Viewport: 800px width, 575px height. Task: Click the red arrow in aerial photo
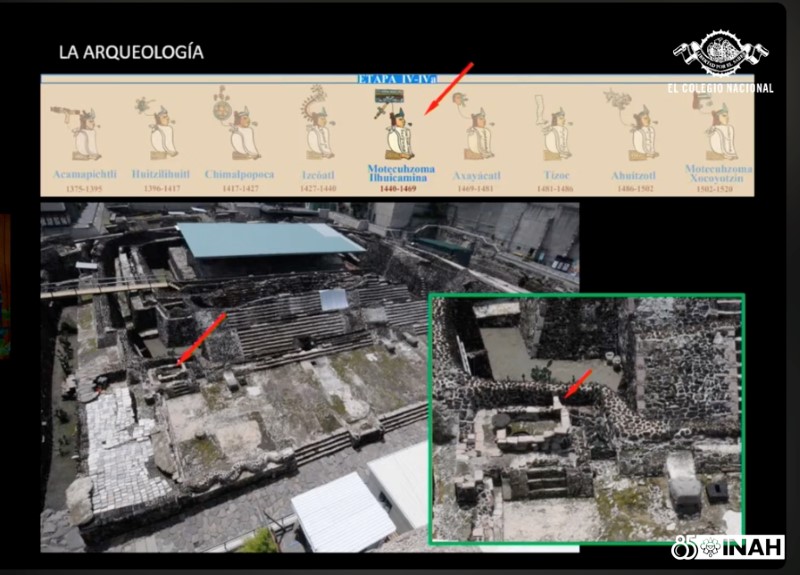pos(200,337)
